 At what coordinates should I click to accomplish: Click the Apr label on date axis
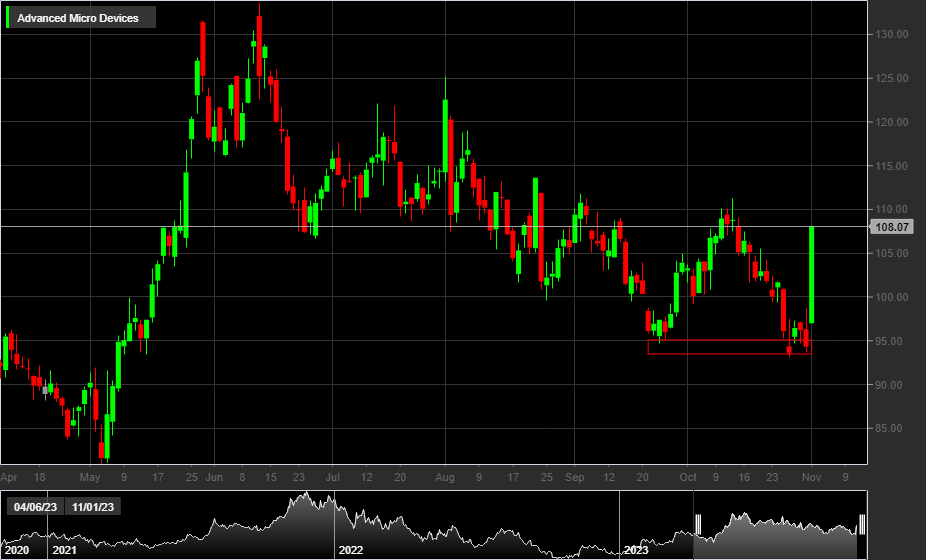9,477
